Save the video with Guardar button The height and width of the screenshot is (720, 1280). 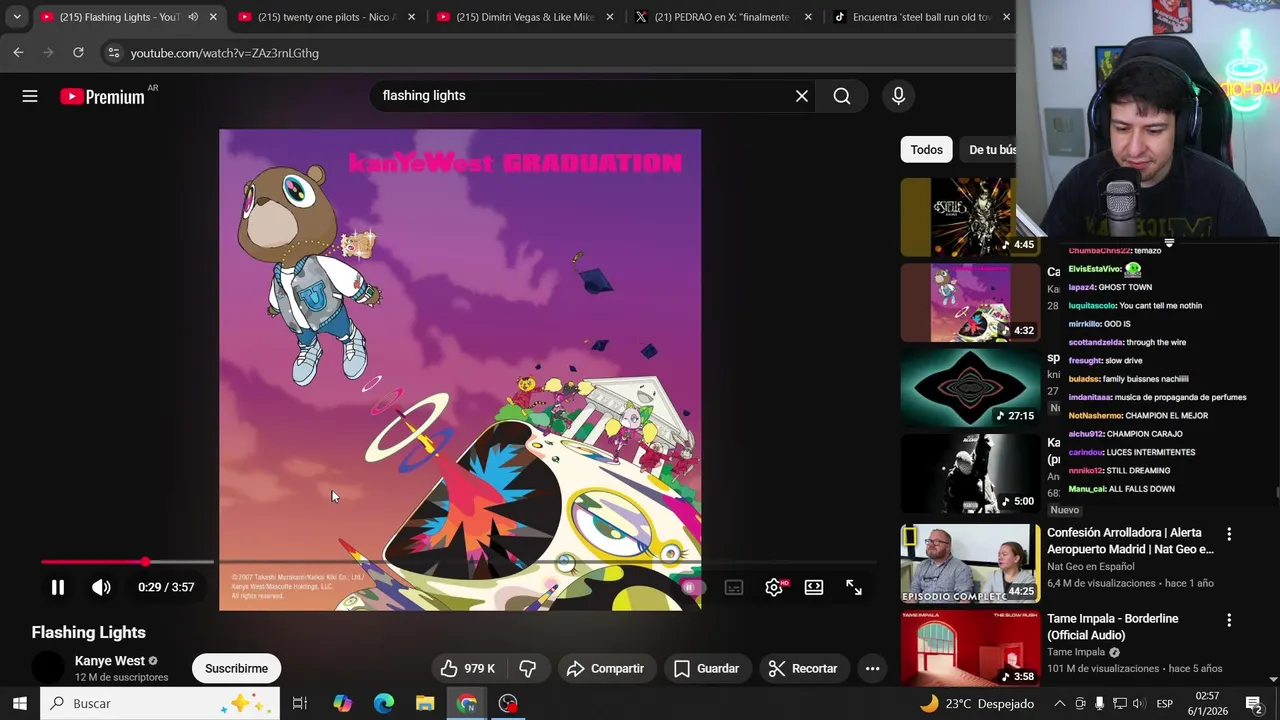pos(706,669)
